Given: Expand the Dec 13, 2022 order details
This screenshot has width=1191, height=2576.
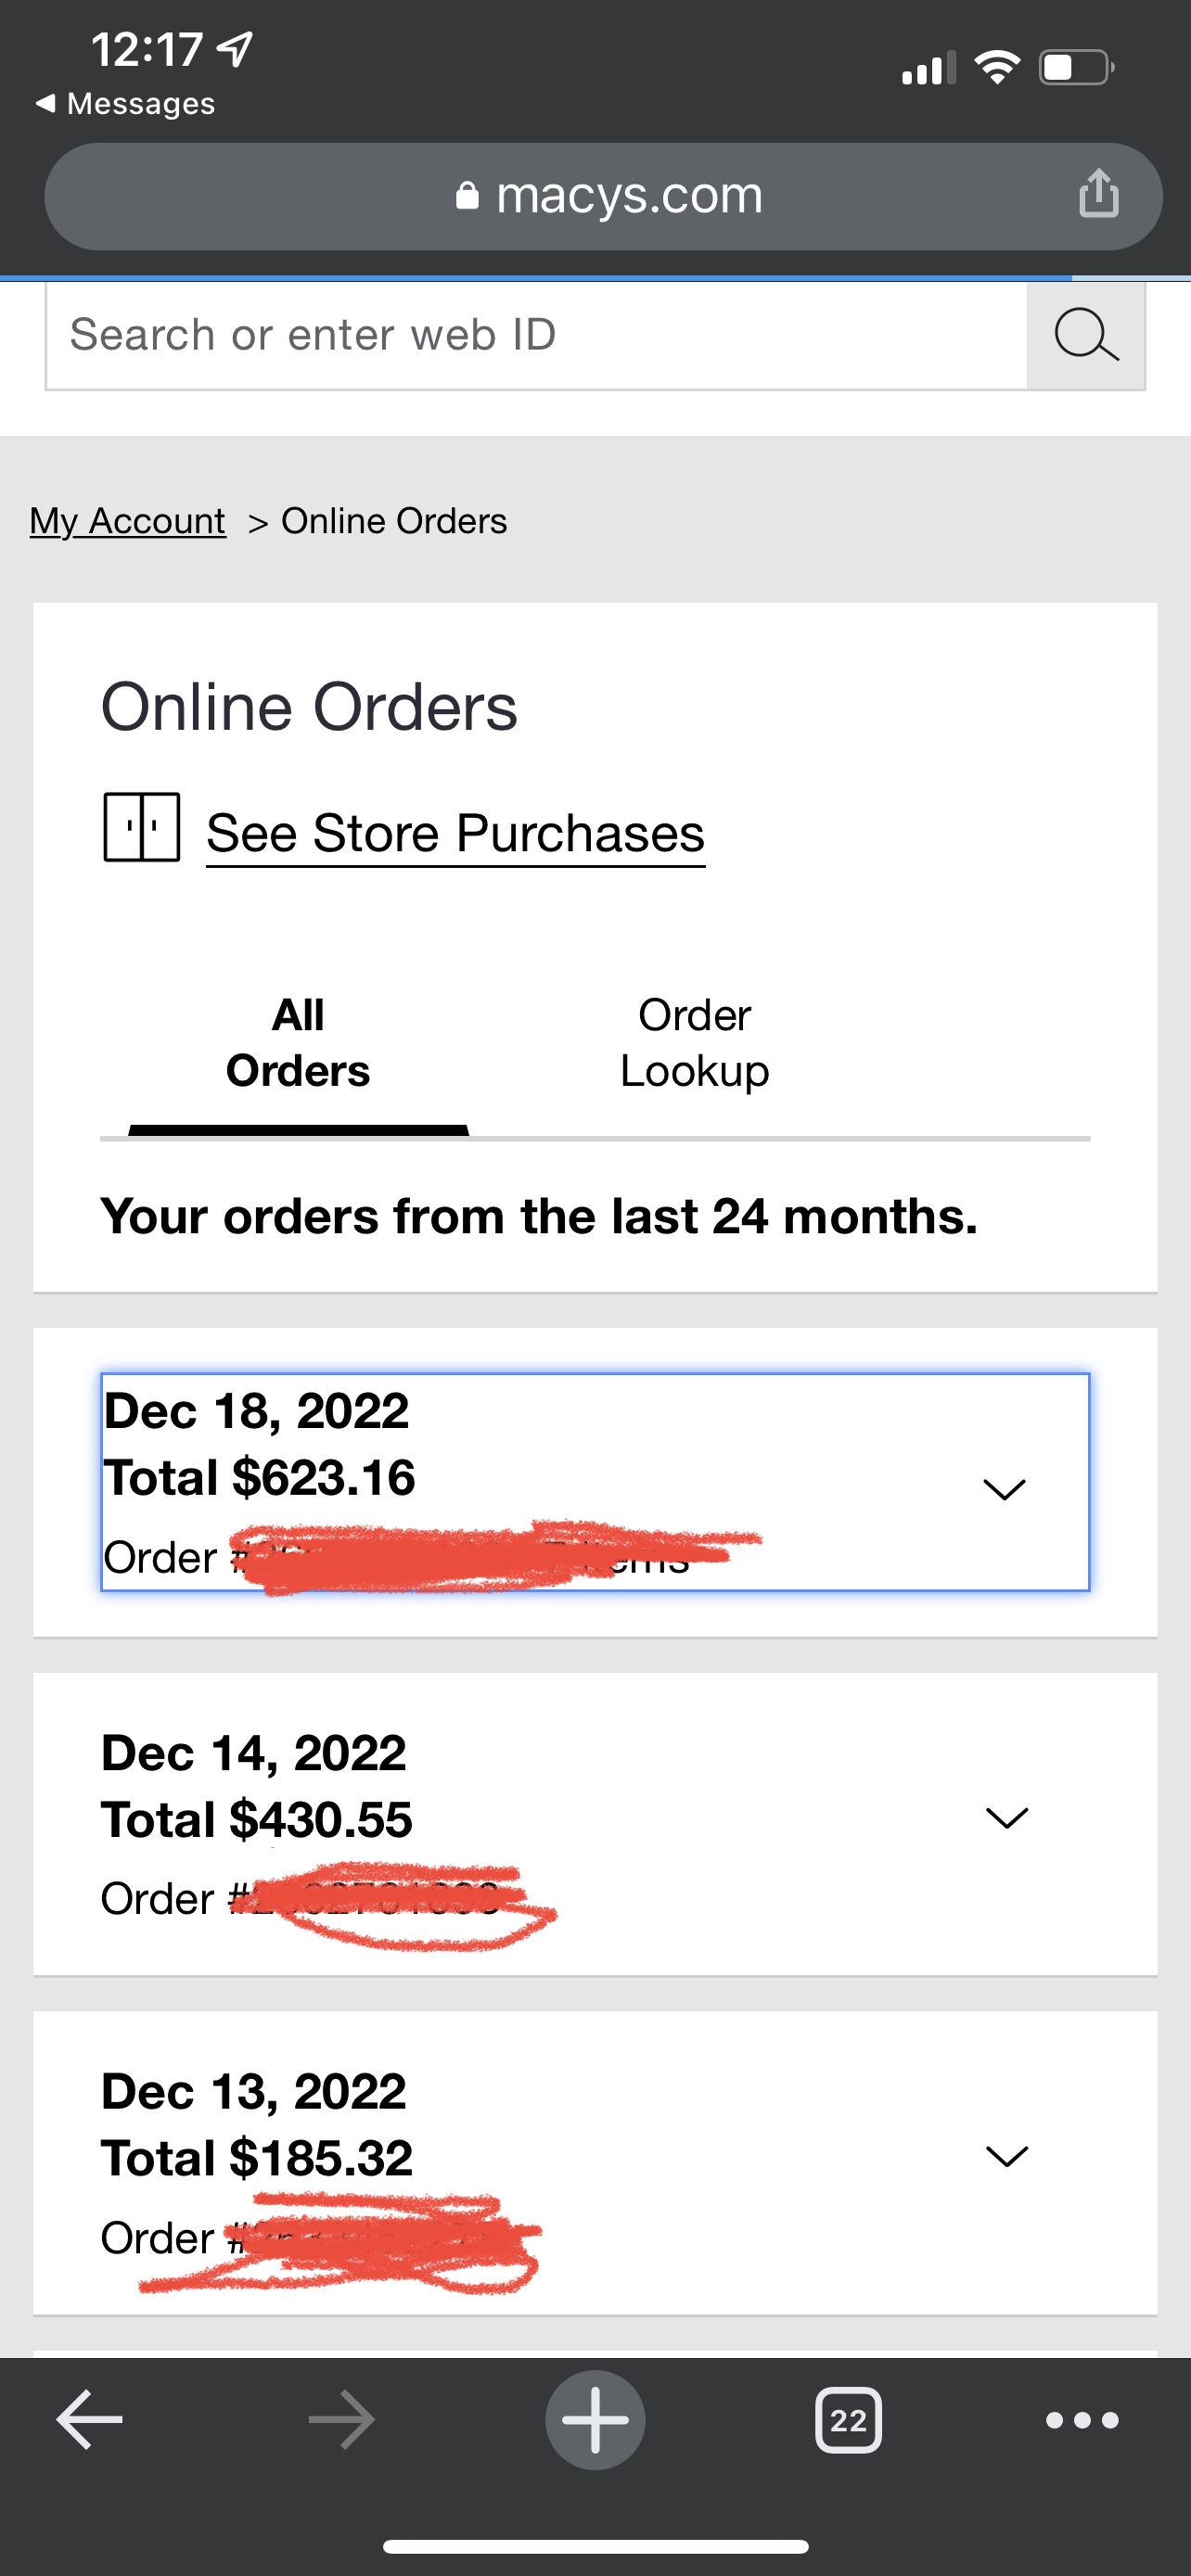Looking at the screenshot, I should click(1007, 2155).
